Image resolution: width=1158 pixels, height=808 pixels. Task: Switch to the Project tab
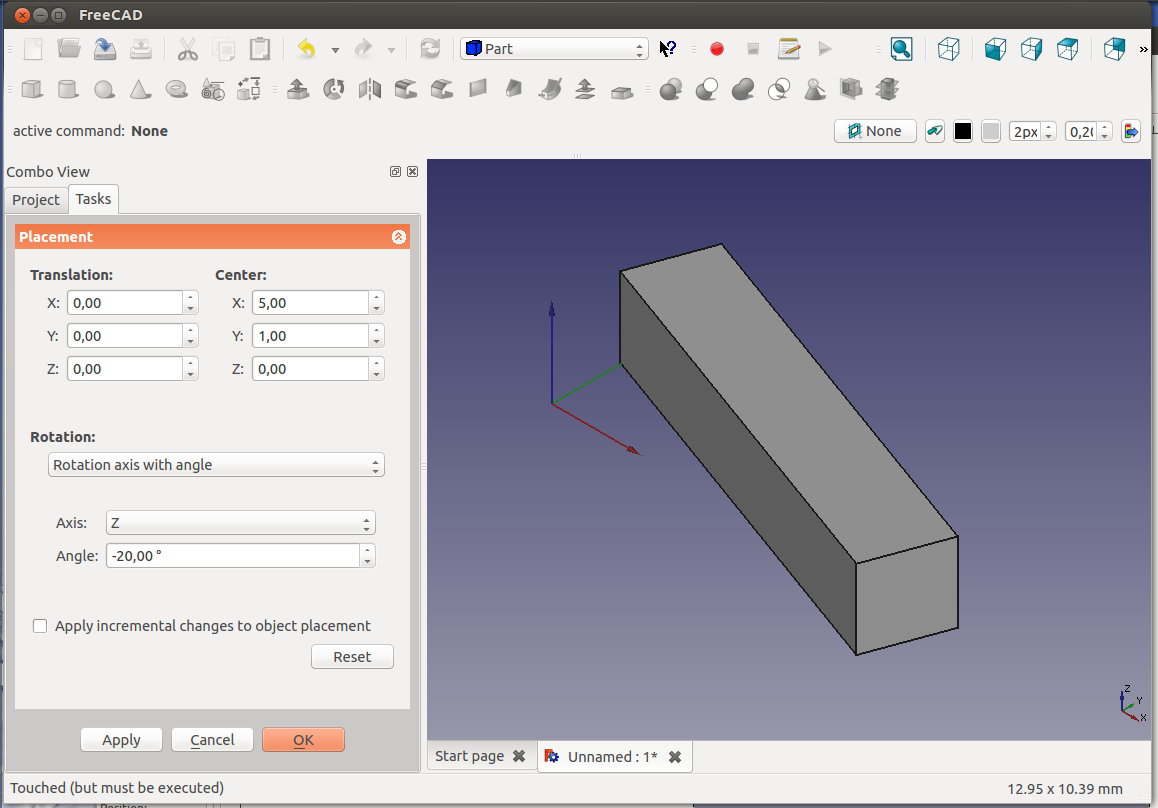pos(36,200)
